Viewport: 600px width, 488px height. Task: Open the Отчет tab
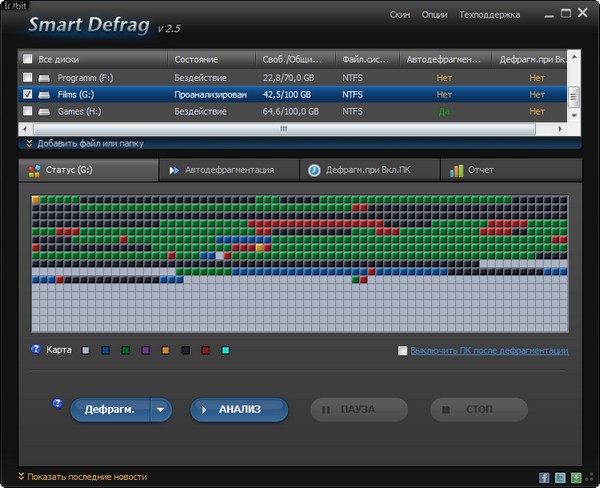tap(480, 170)
